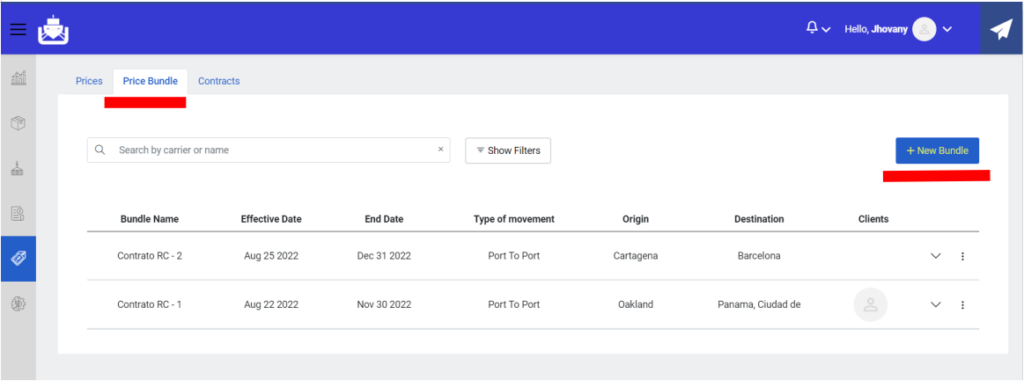Viewport: 1024px width, 381px height.
Task: Switch to the Contracts tab
Action: [219, 81]
